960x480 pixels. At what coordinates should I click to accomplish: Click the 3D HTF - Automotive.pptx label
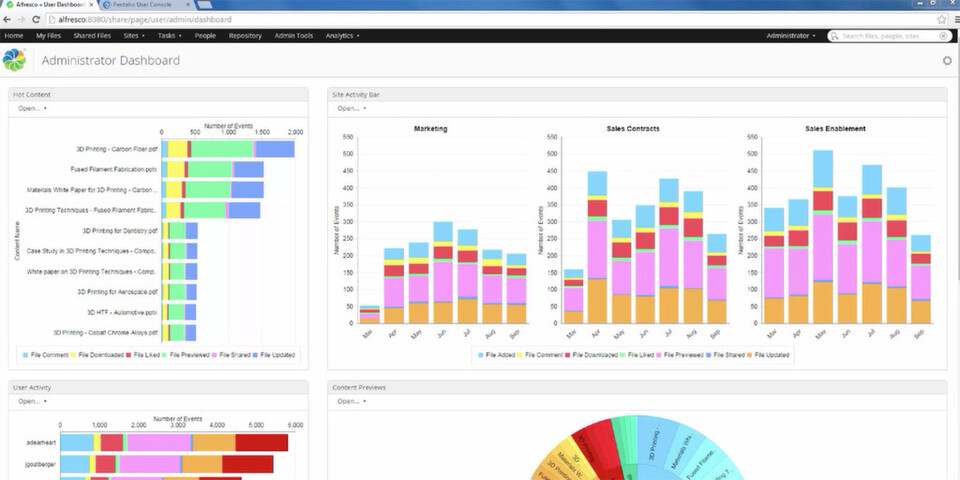pos(122,312)
